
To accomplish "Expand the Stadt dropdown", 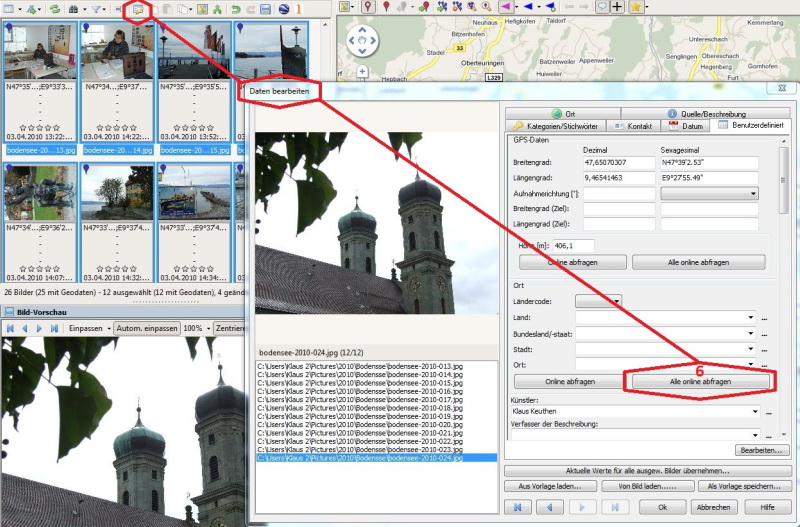I will click(x=751, y=349).
